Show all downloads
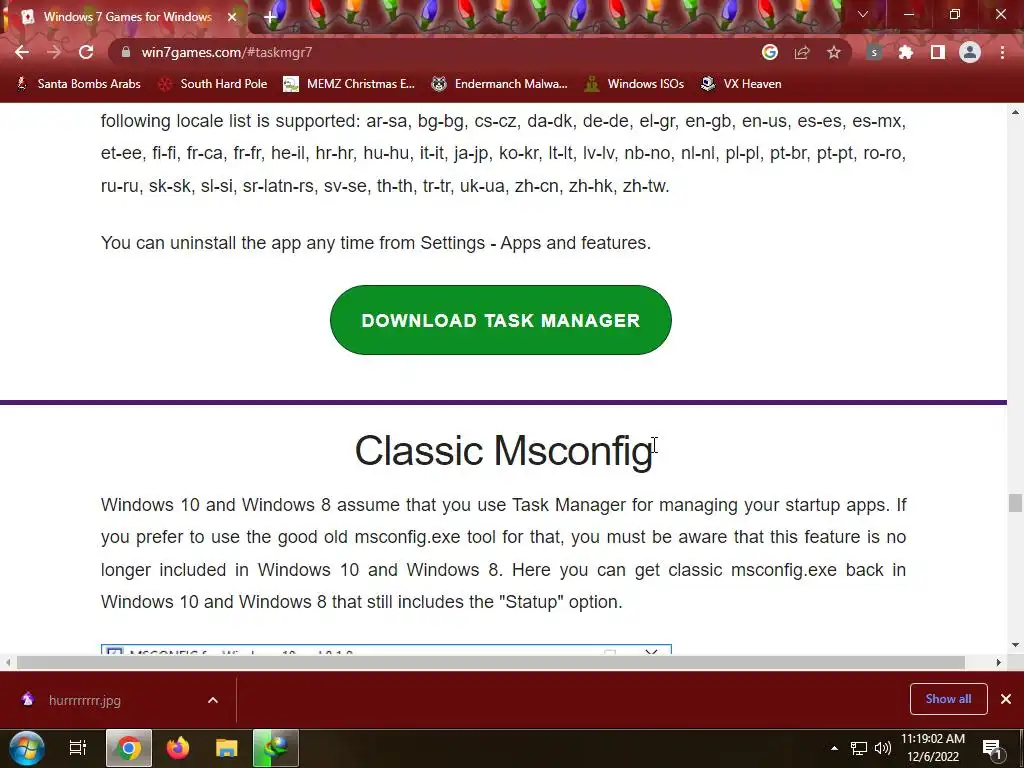 pyautogui.click(x=948, y=699)
